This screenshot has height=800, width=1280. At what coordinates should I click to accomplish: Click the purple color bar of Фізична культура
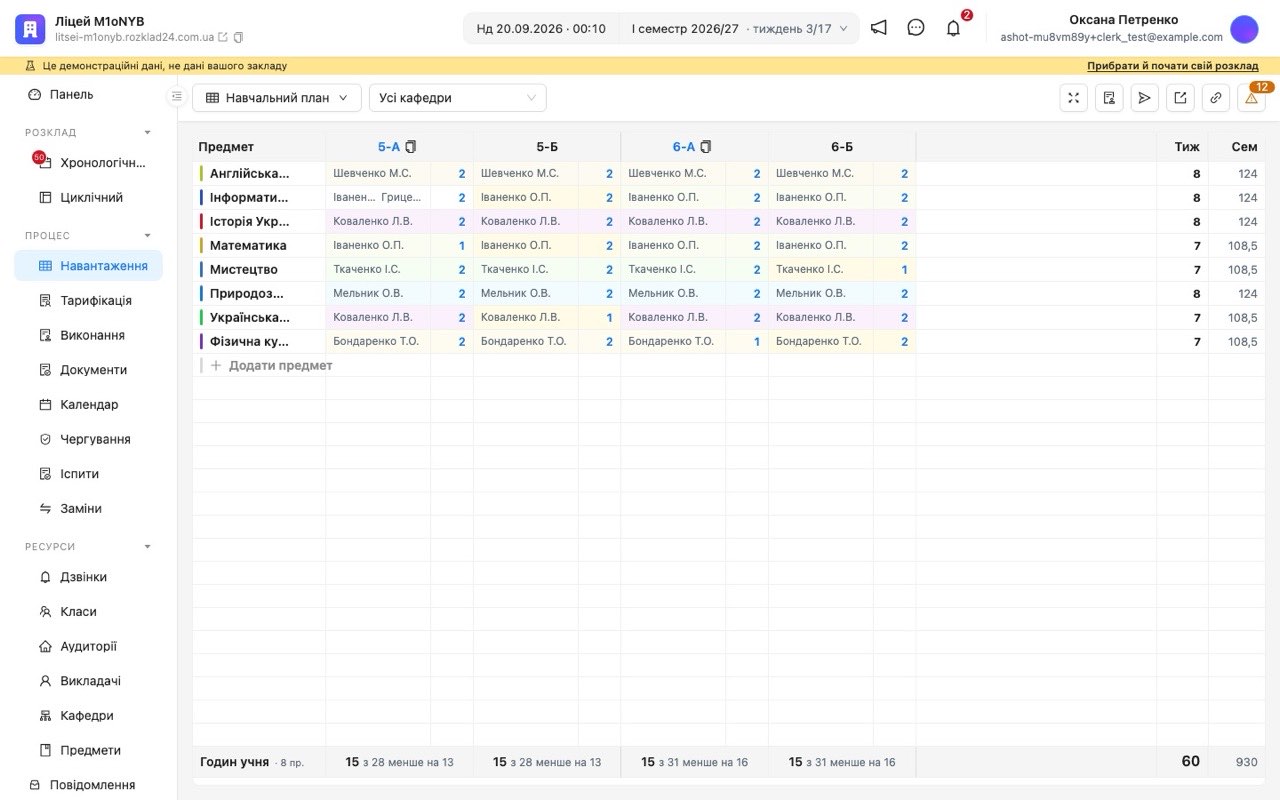coord(201,341)
